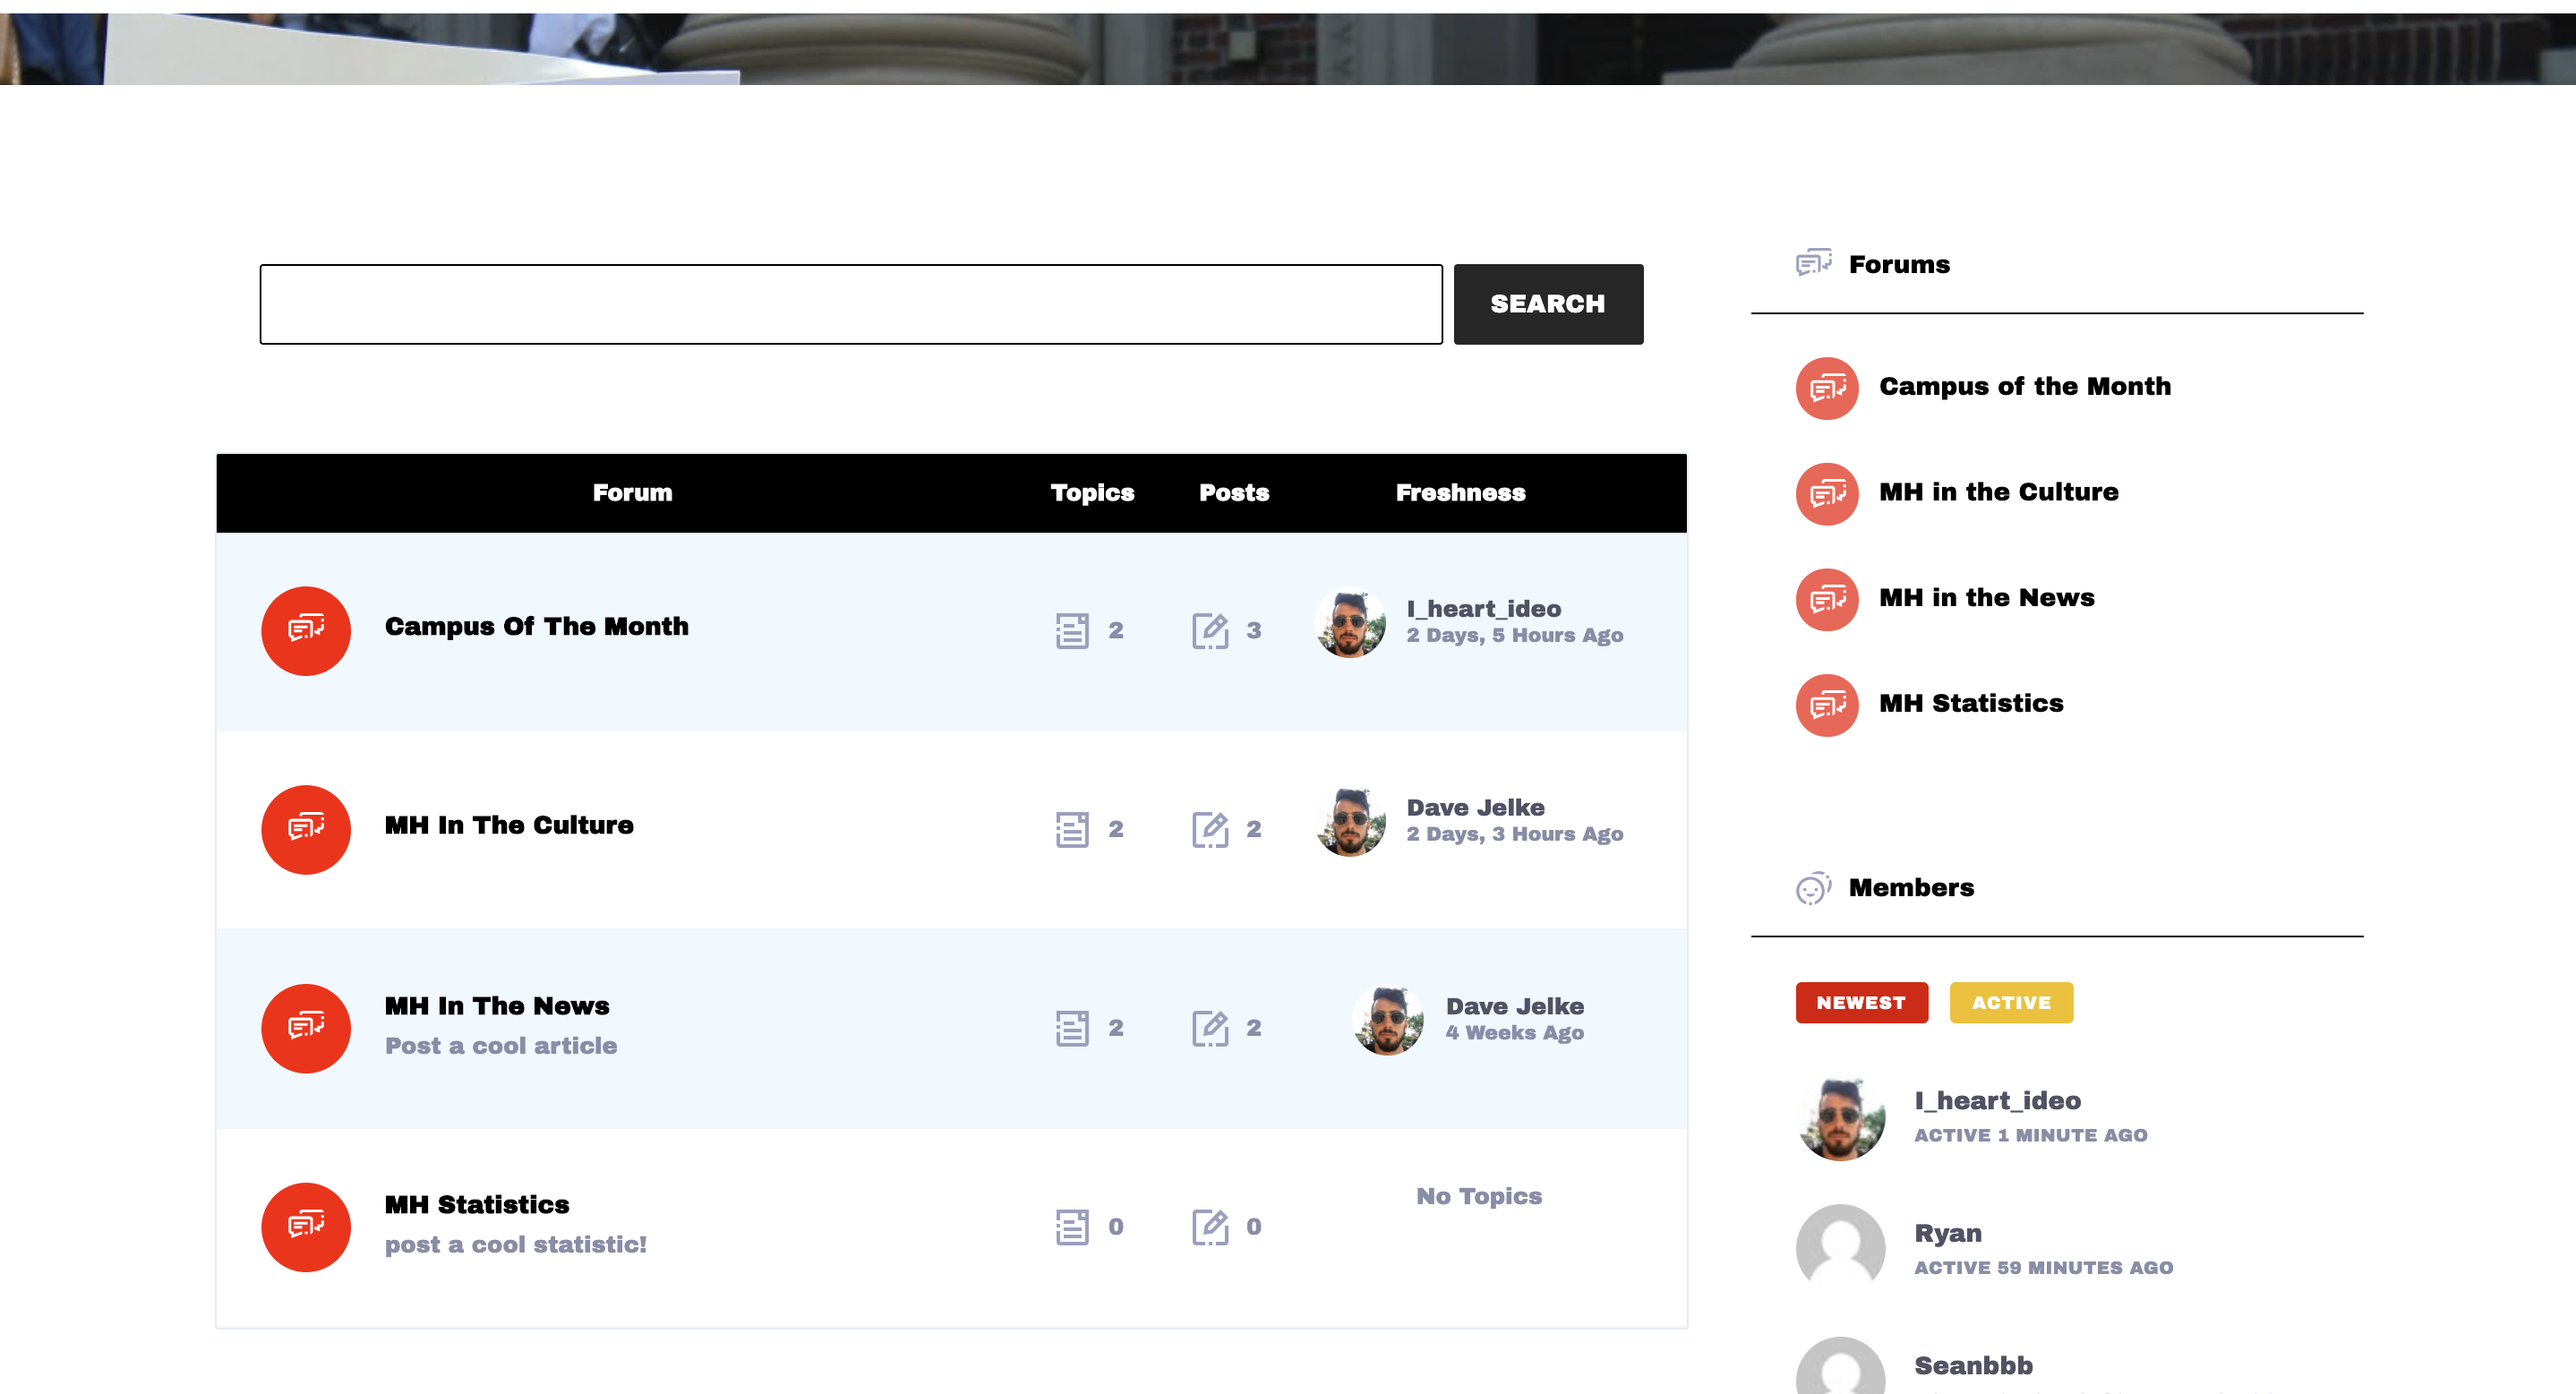This screenshot has height=1394, width=2576.
Task: Click red forum icon beside MH Statistics row
Action: tap(306, 1227)
